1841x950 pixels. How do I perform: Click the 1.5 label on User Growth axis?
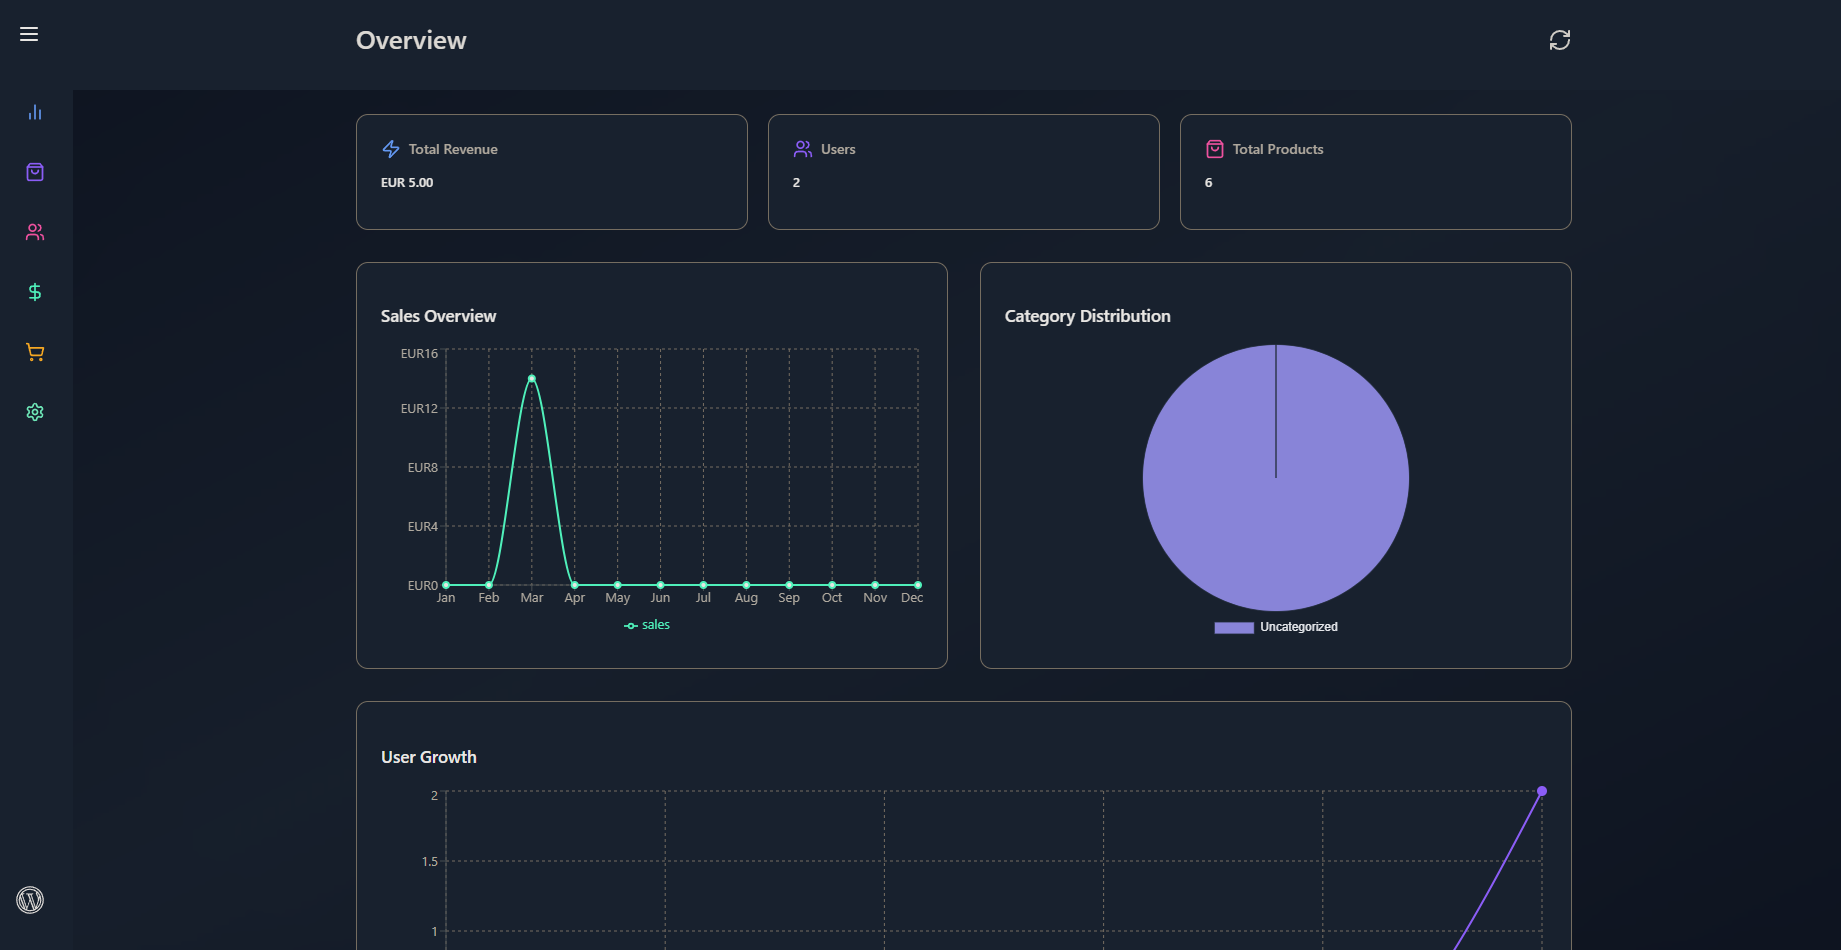(x=430, y=862)
